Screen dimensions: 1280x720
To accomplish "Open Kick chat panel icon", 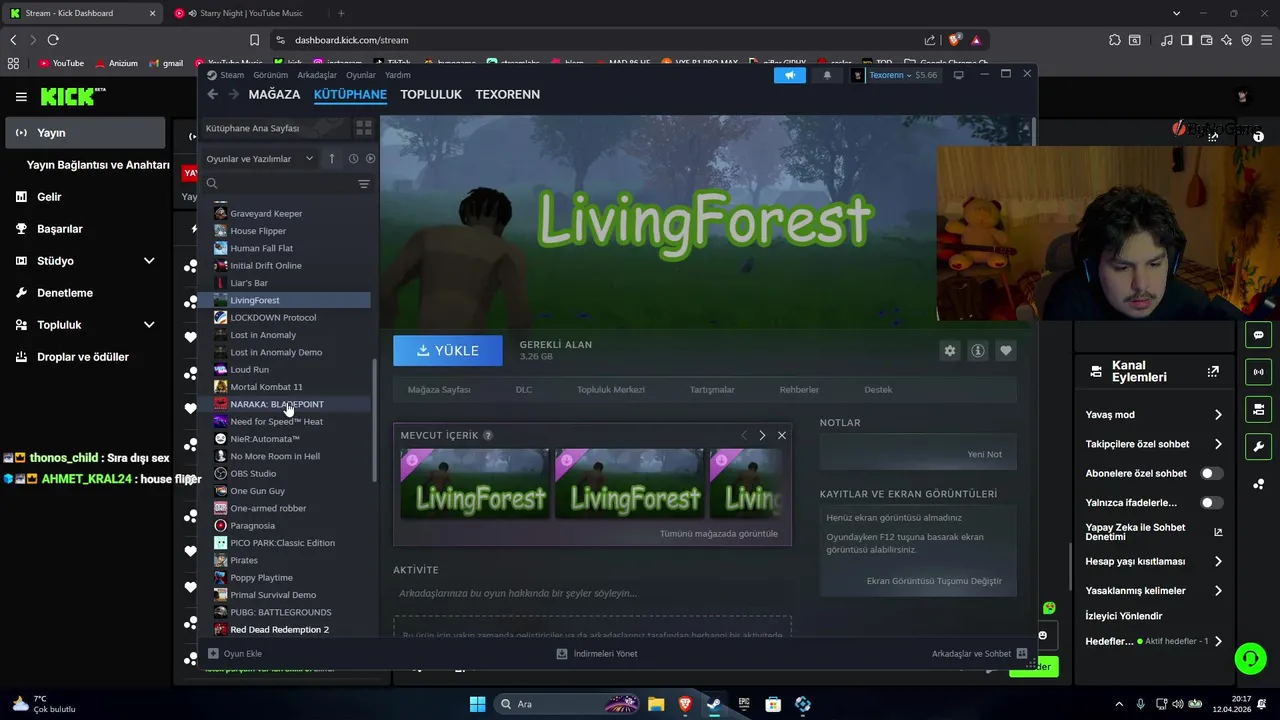I will [x=1258, y=335].
